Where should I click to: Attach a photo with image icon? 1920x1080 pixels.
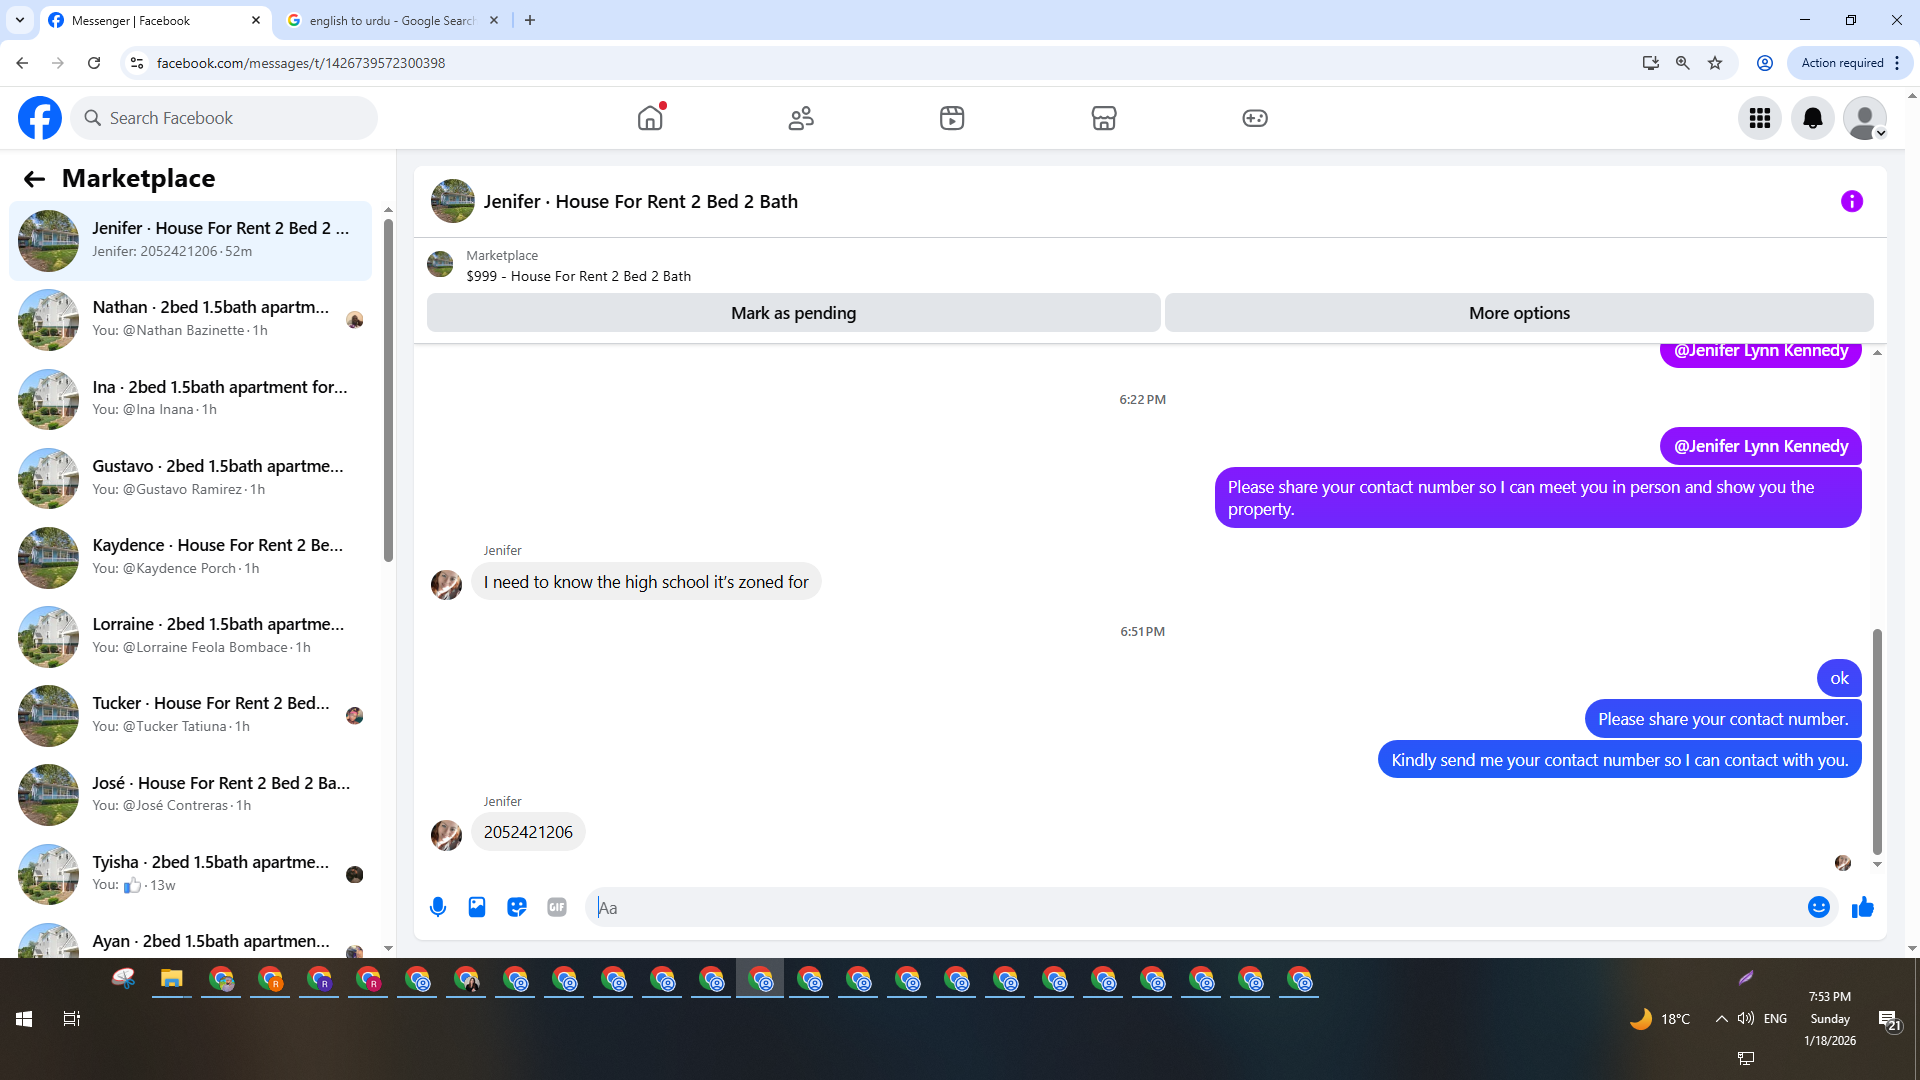477,907
